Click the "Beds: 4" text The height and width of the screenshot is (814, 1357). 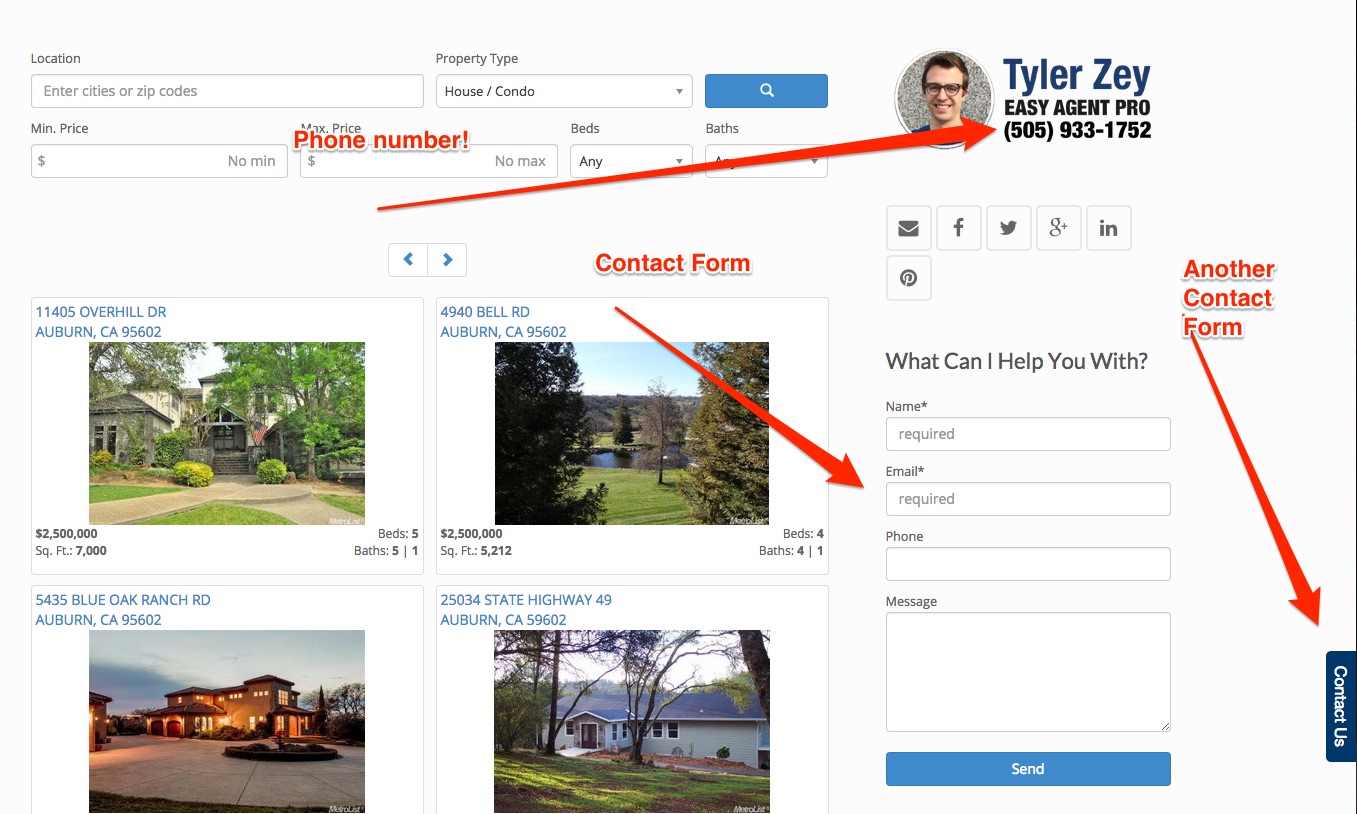(803, 534)
